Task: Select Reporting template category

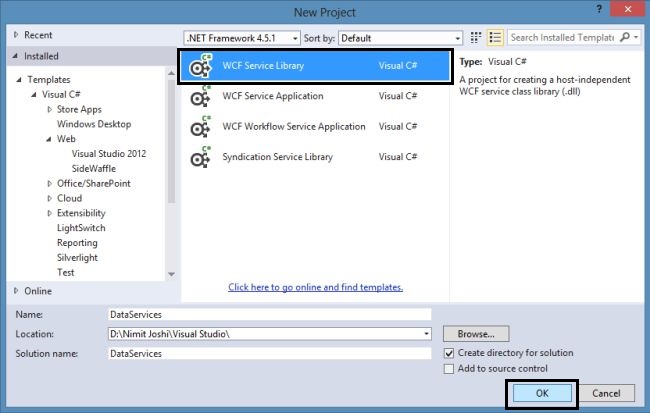Action: click(77, 243)
